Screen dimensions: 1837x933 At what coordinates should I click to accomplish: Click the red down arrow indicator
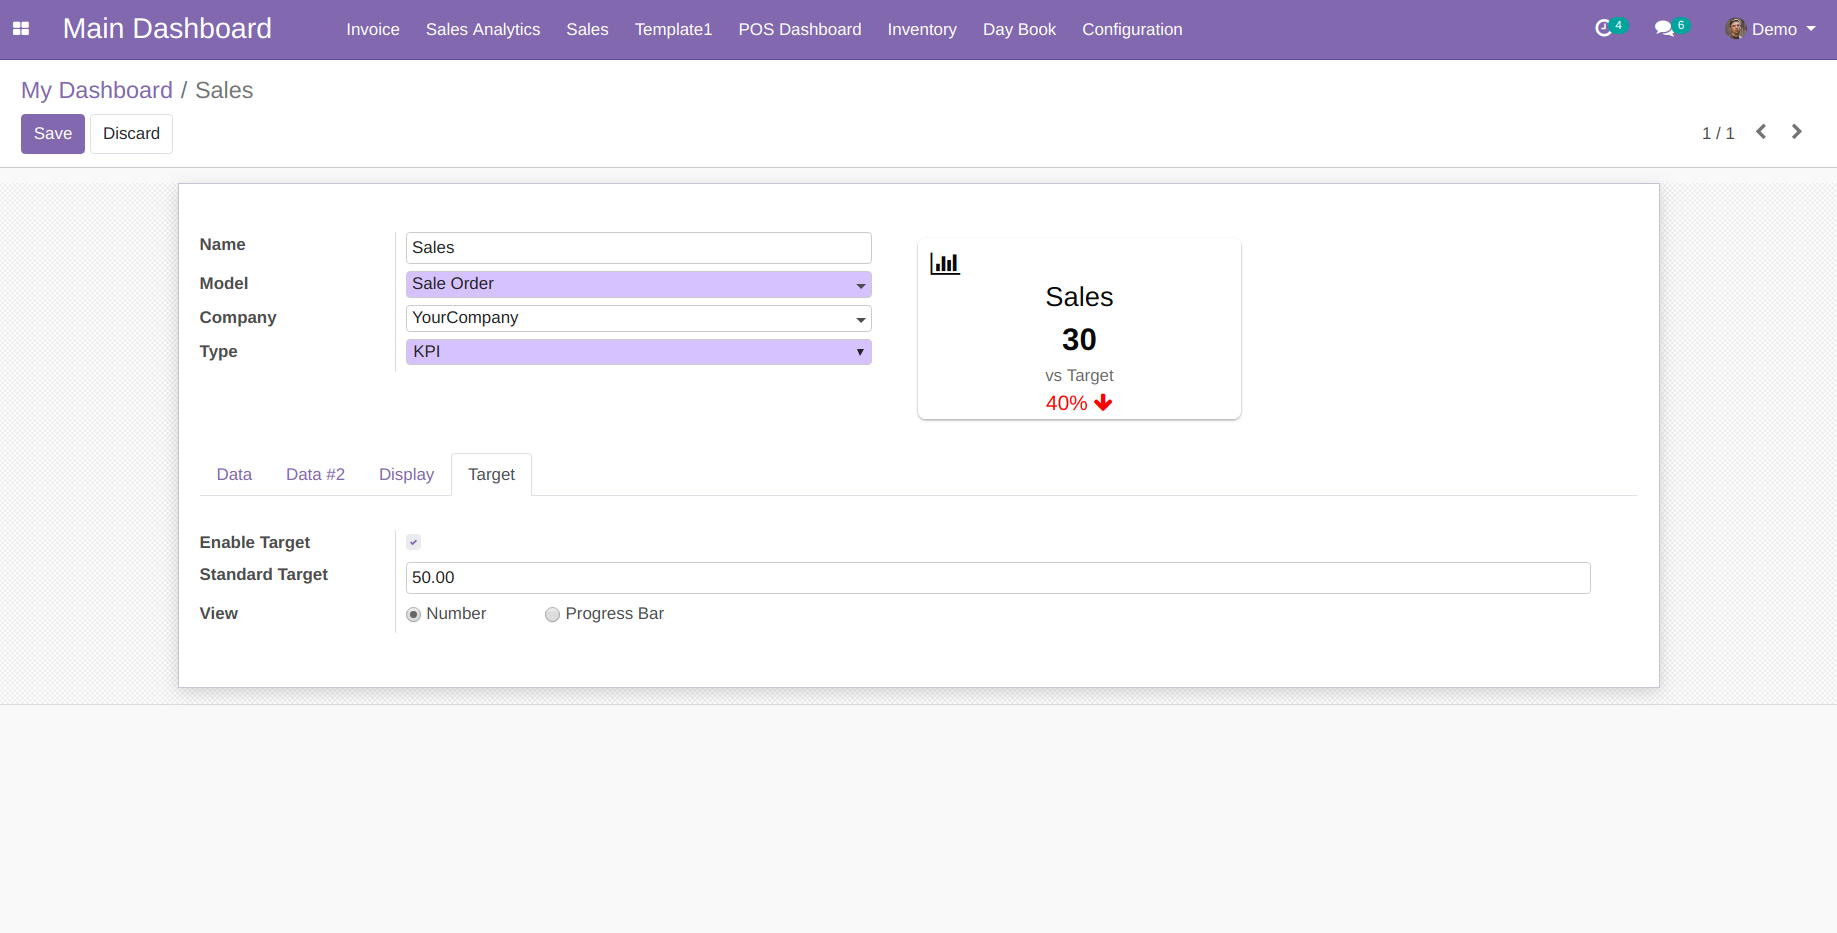pos(1103,403)
